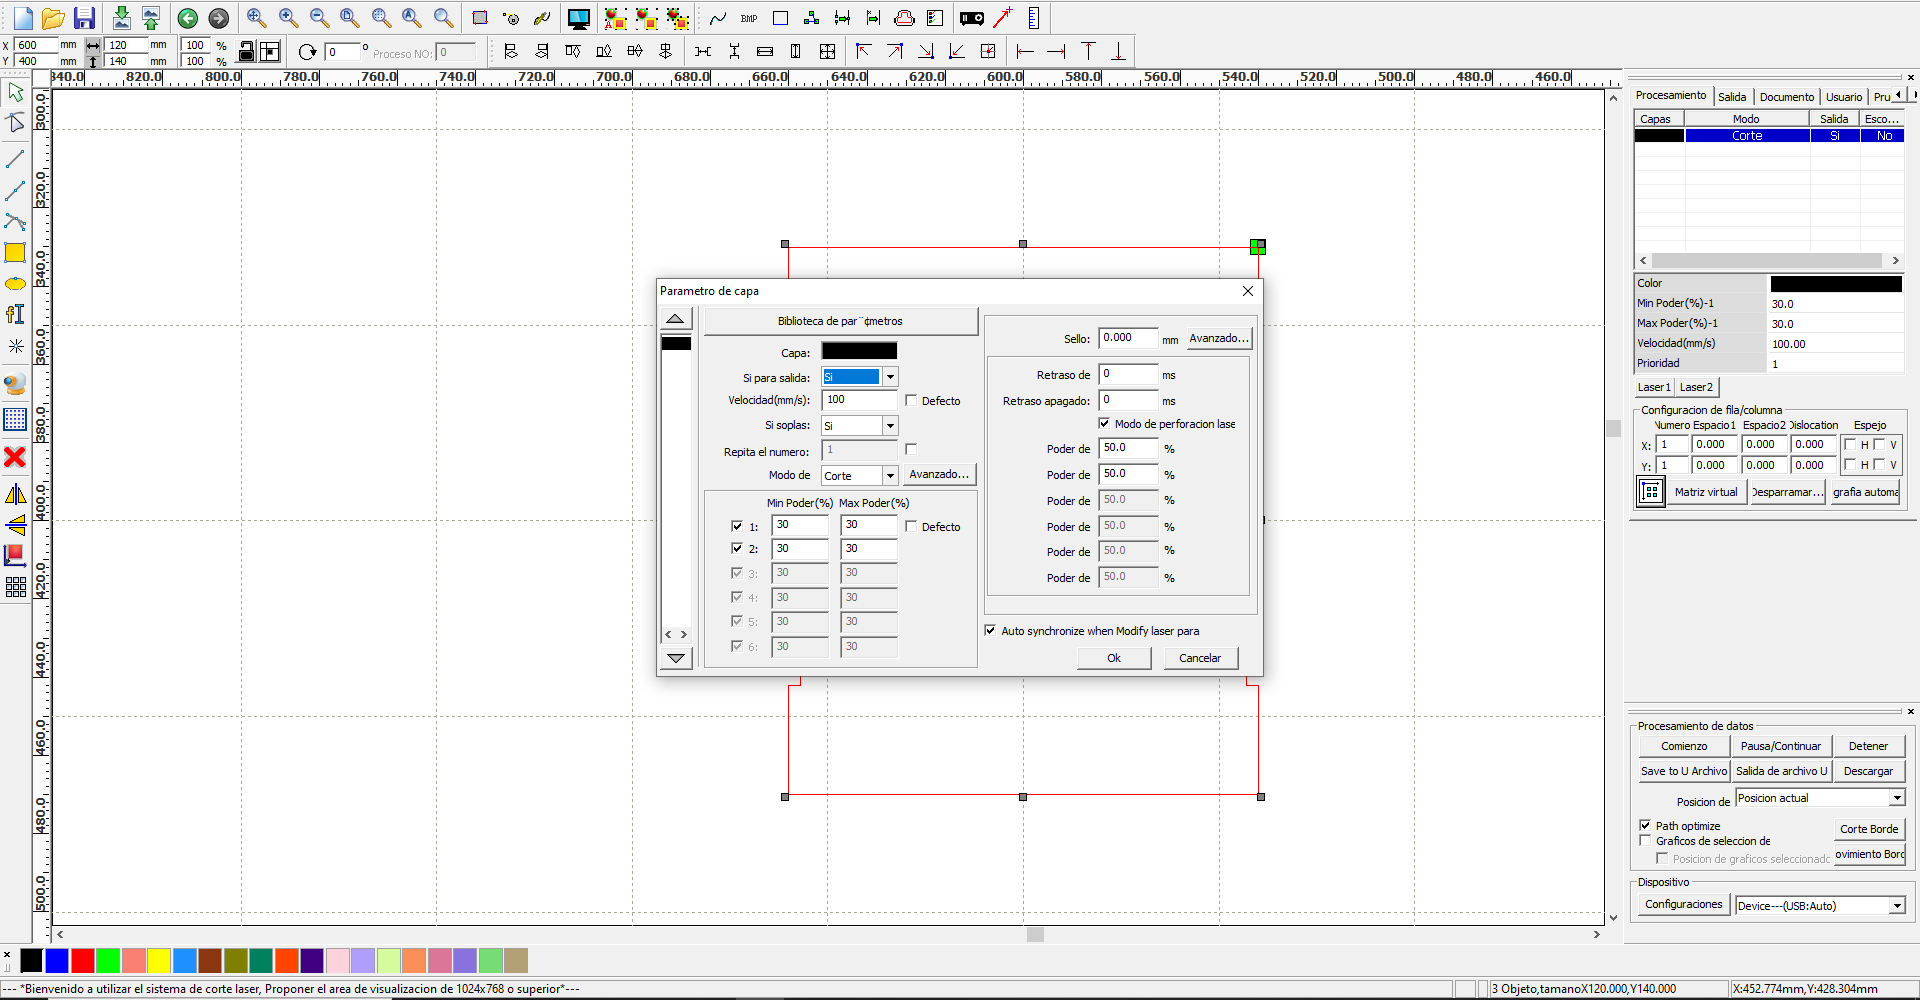Open the Si para salida dropdown
Viewport: 1920px width, 1000px height.
pos(889,377)
